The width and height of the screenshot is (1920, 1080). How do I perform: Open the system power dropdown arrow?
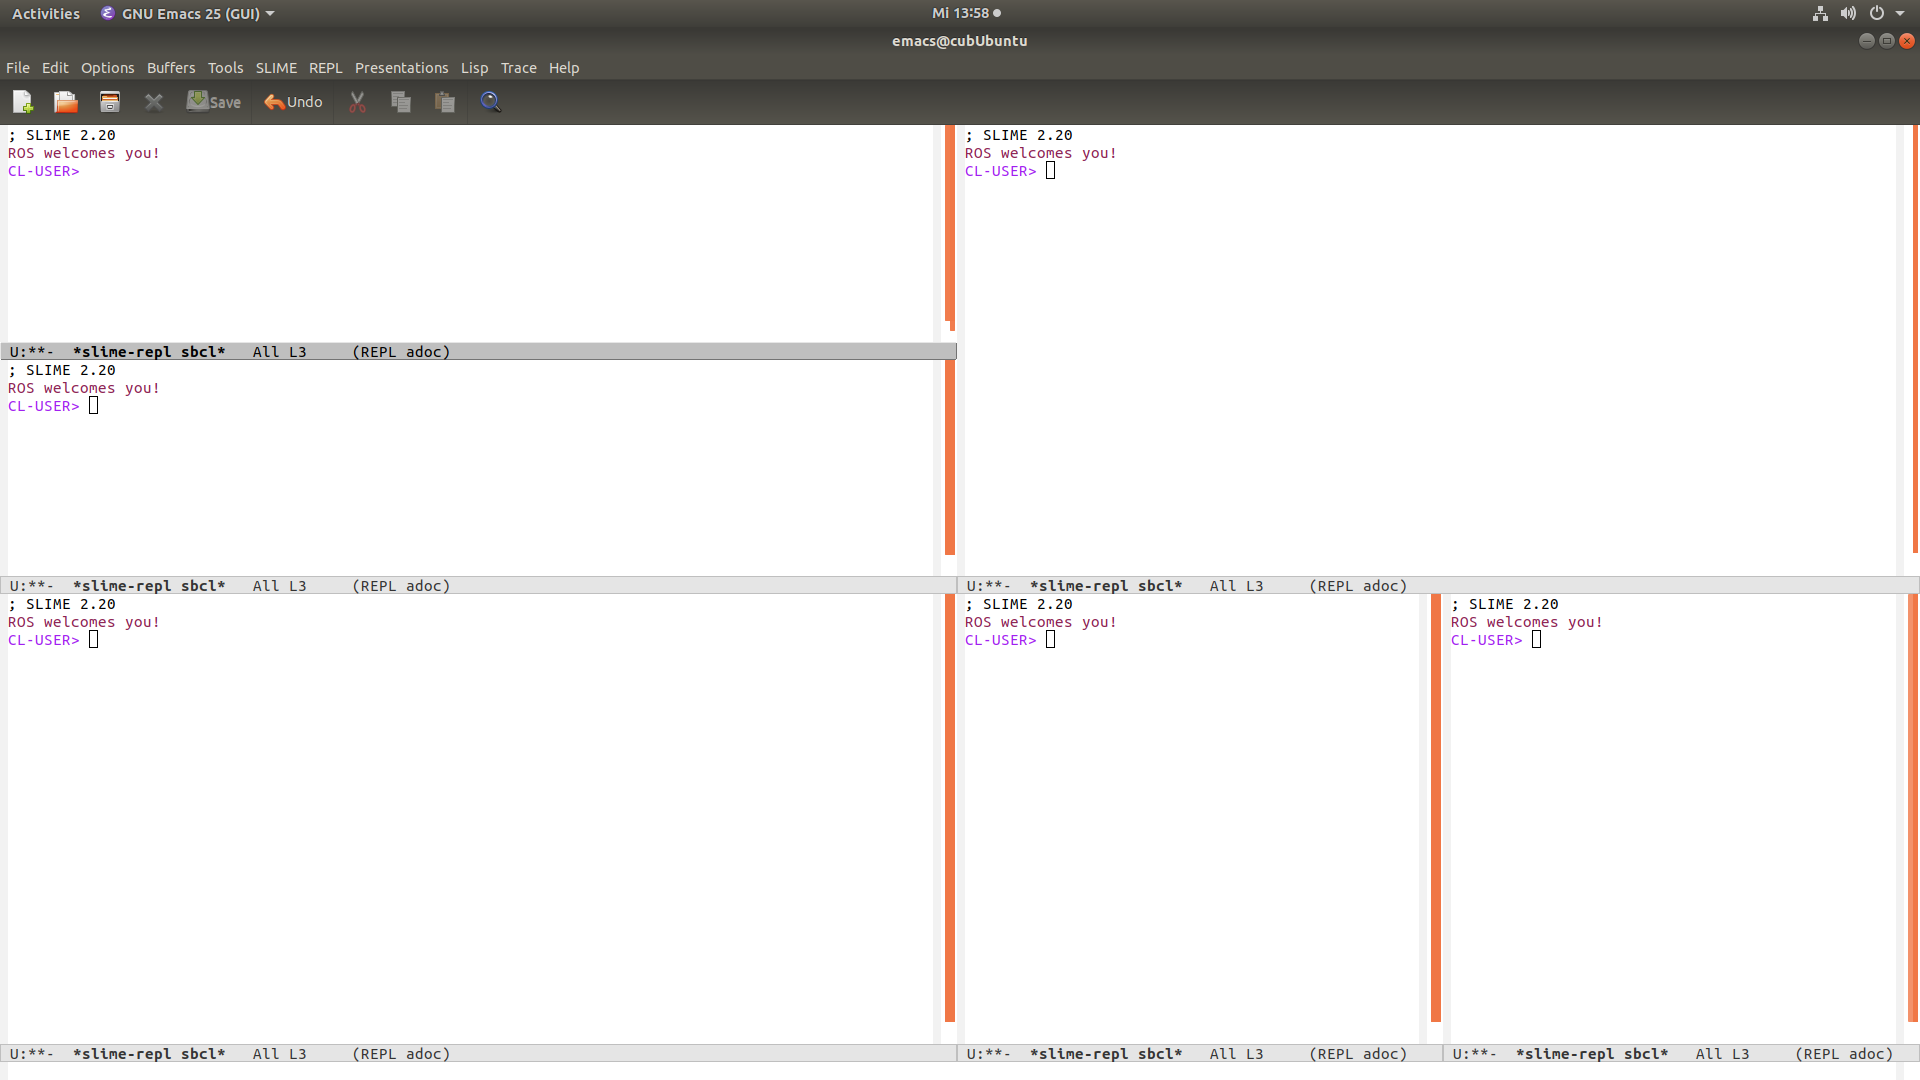[x=1900, y=13]
